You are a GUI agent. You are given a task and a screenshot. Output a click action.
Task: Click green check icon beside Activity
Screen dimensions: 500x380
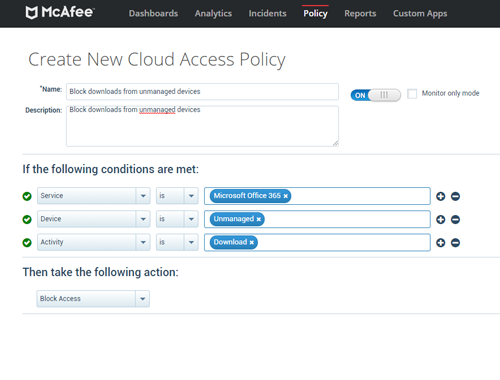tap(27, 243)
